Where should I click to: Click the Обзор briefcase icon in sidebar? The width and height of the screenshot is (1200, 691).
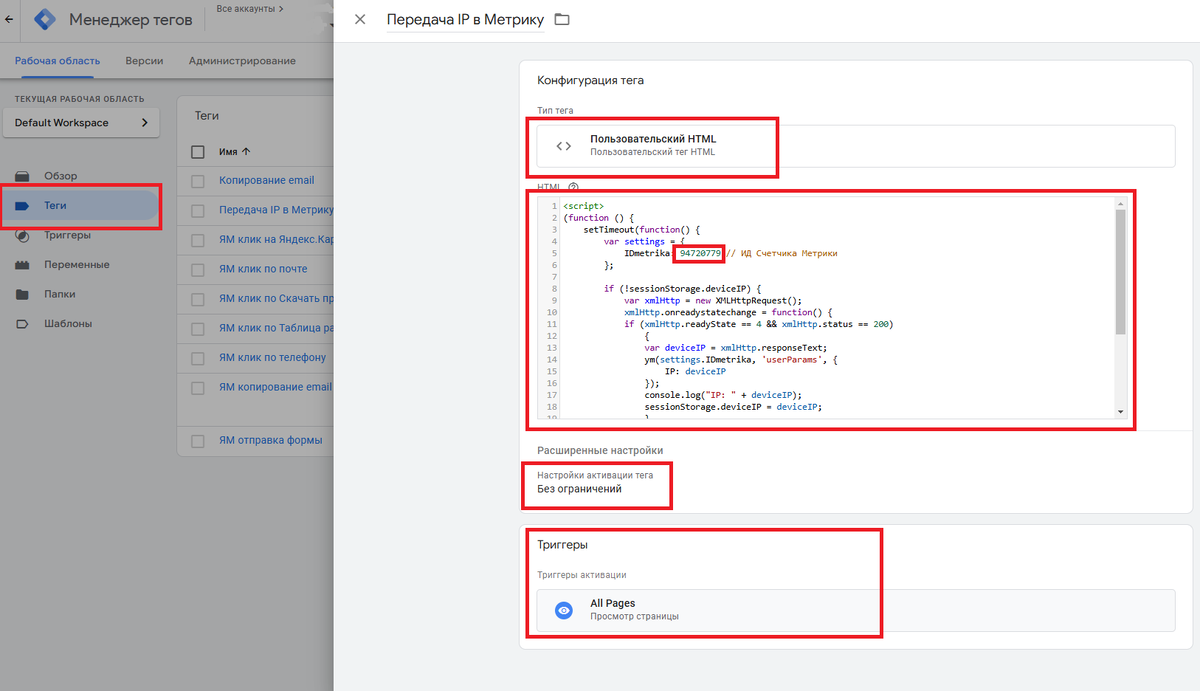(22, 176)
